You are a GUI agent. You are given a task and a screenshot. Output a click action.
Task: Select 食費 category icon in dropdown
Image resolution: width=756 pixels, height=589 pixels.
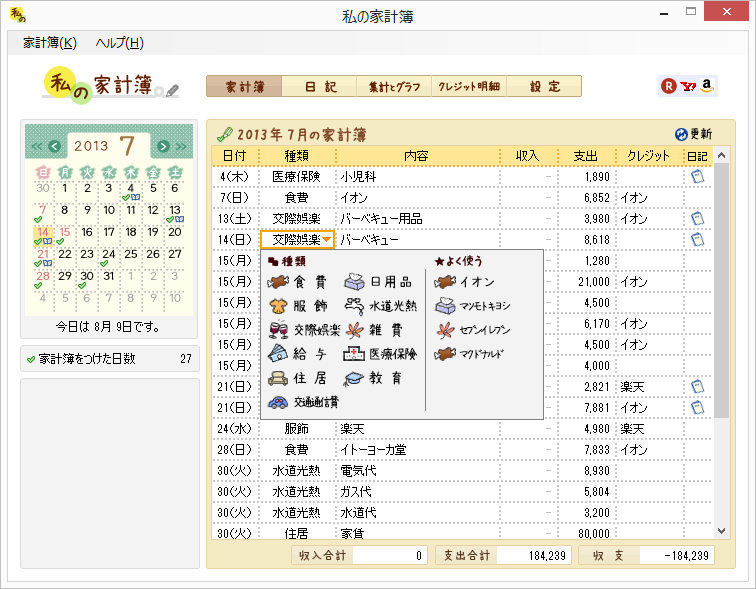pos(278,282)
